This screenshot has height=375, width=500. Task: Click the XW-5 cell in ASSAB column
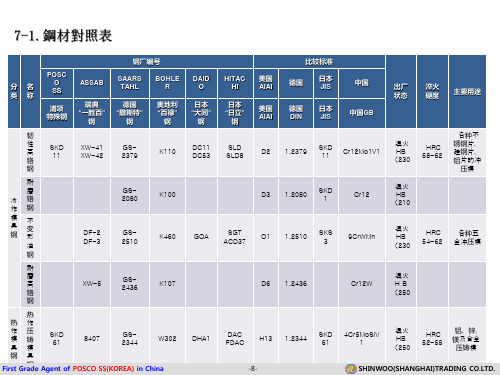(92, 284)
